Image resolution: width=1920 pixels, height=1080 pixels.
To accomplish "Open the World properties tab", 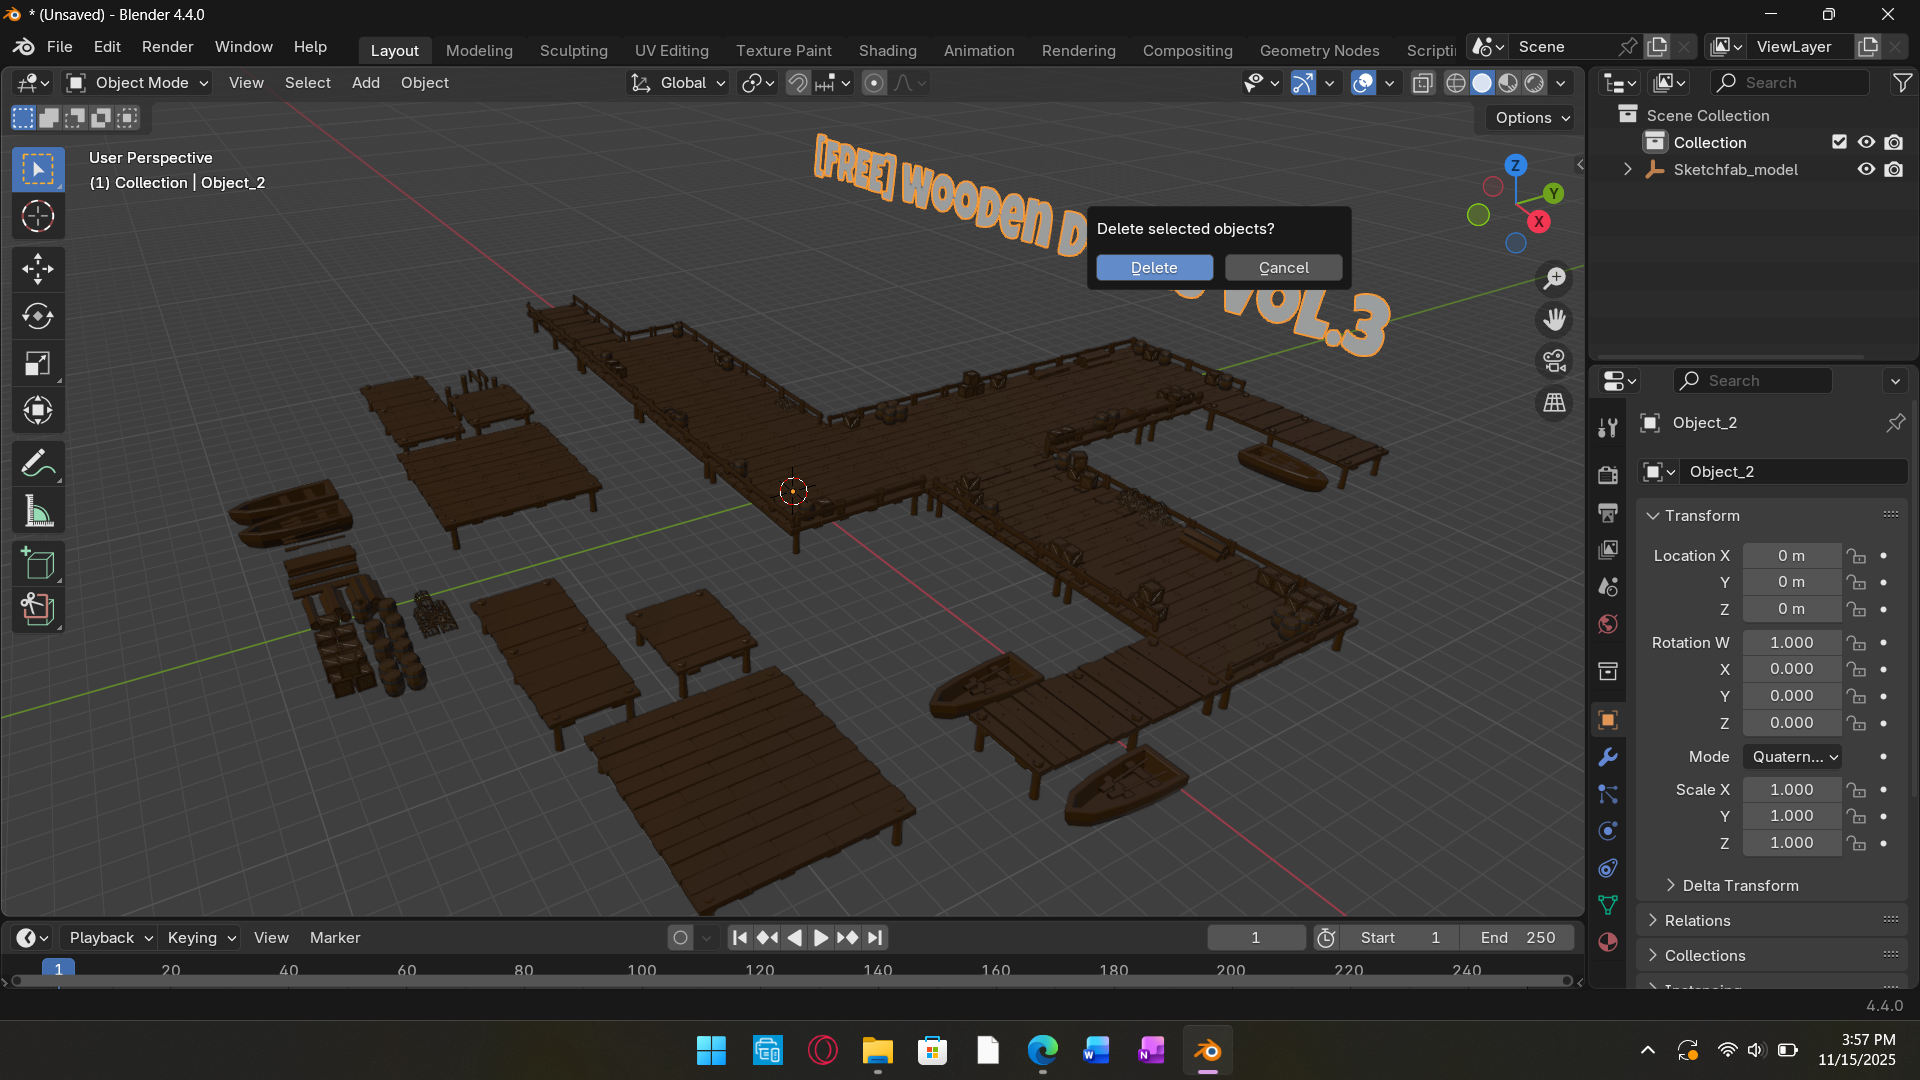I will point(1608,624).
